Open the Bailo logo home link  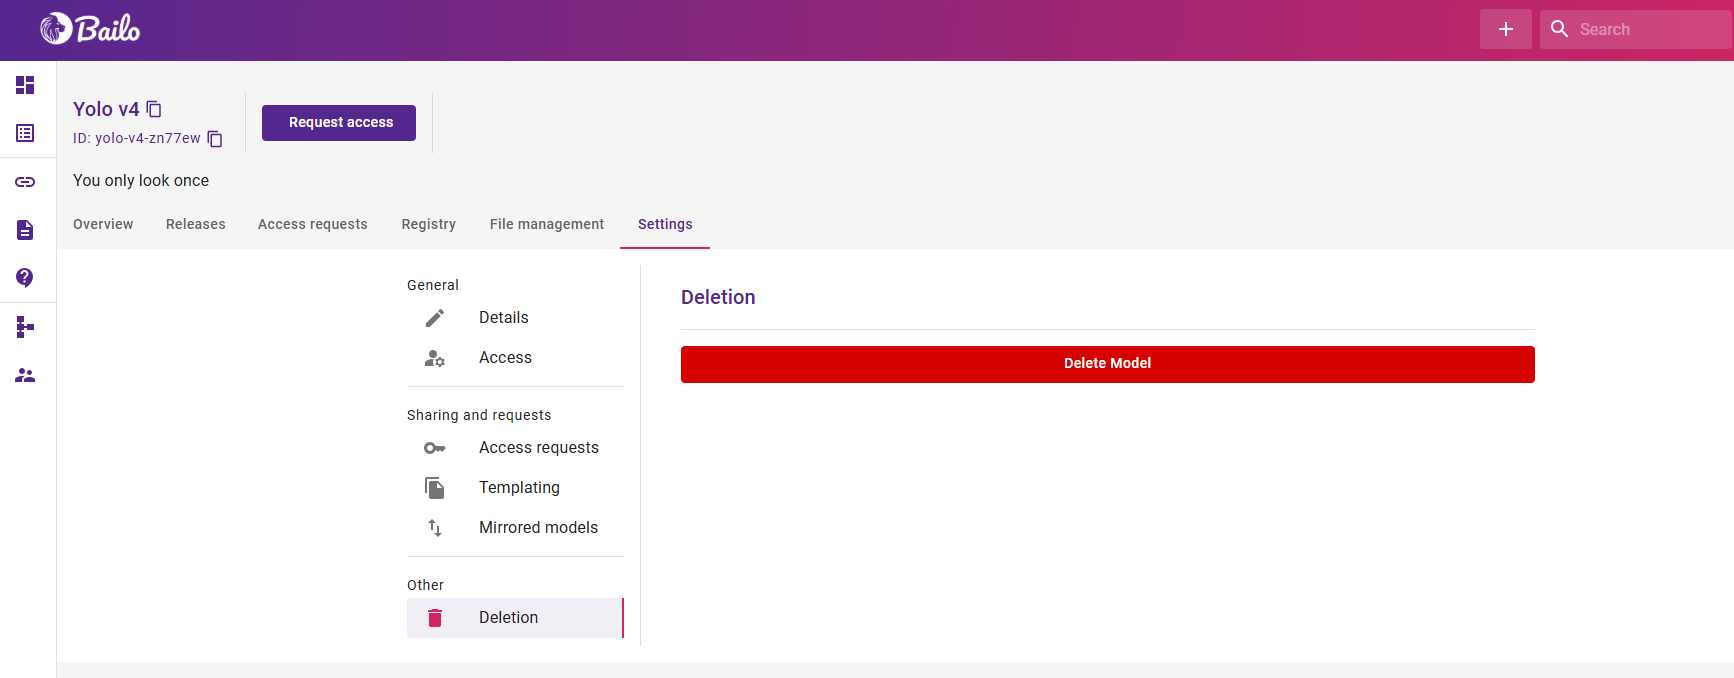90,29
